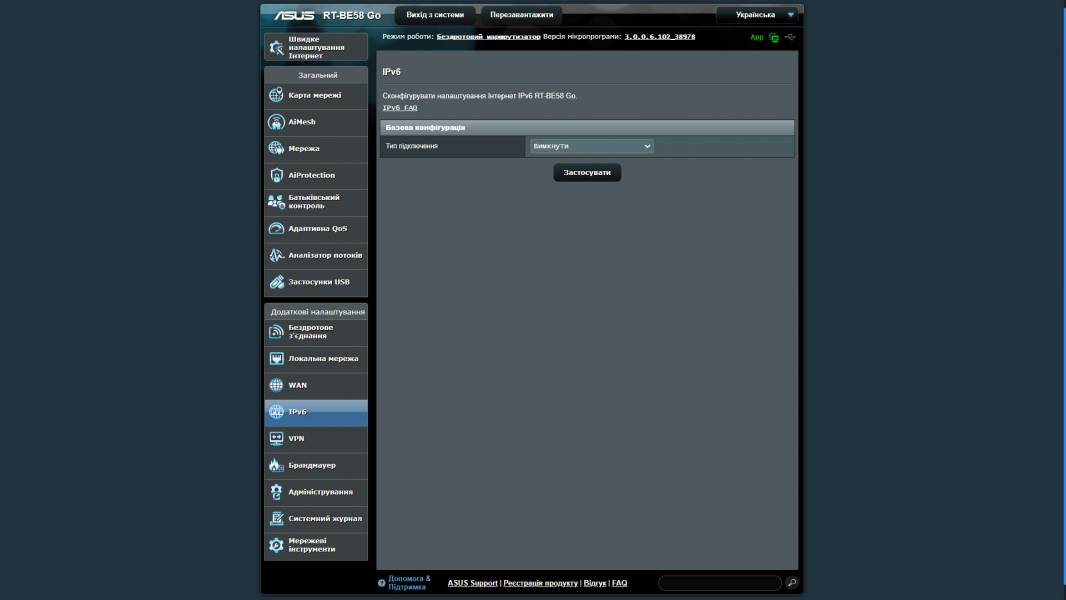Open Застосунки USB icon in sidebar
Screen dimensions: 1066x600
click(x=277, y=282)
